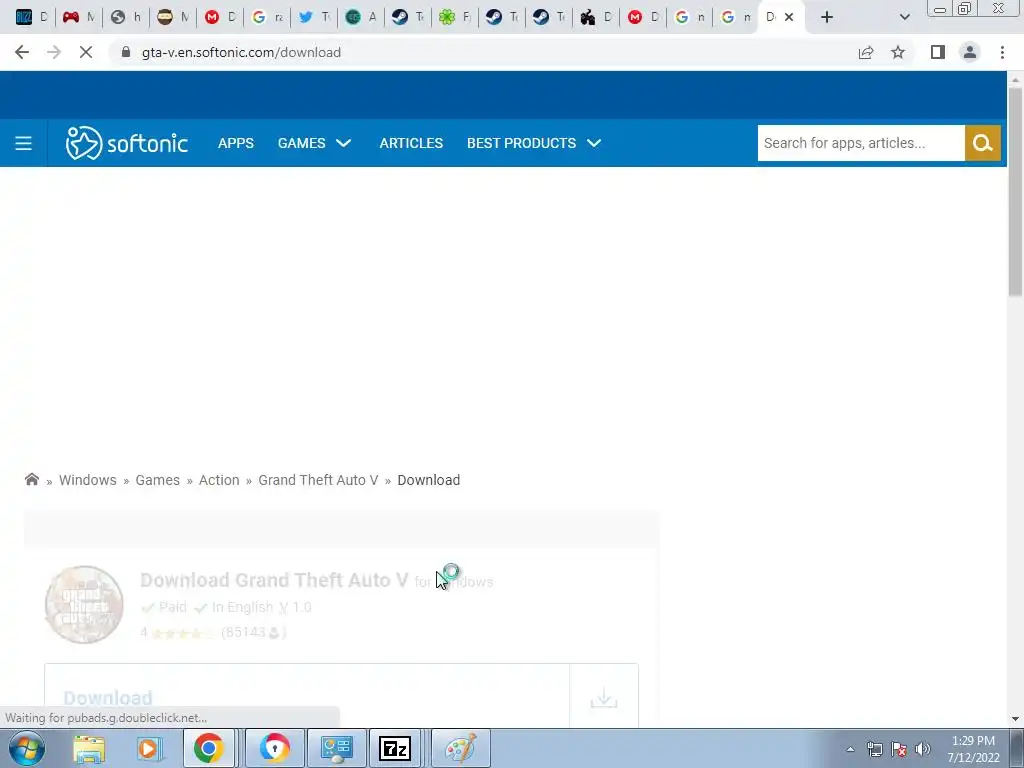
Task: Click the Download link in the download box
Action: [108, 697]
